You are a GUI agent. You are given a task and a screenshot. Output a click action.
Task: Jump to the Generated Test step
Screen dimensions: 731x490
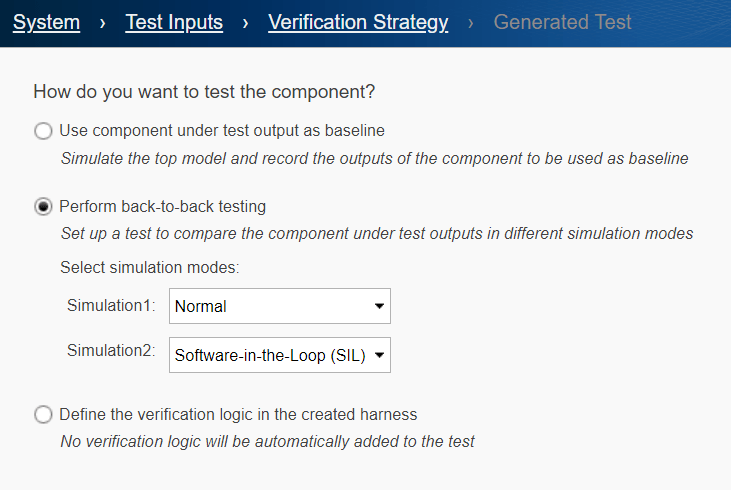[x=562, y=22]
